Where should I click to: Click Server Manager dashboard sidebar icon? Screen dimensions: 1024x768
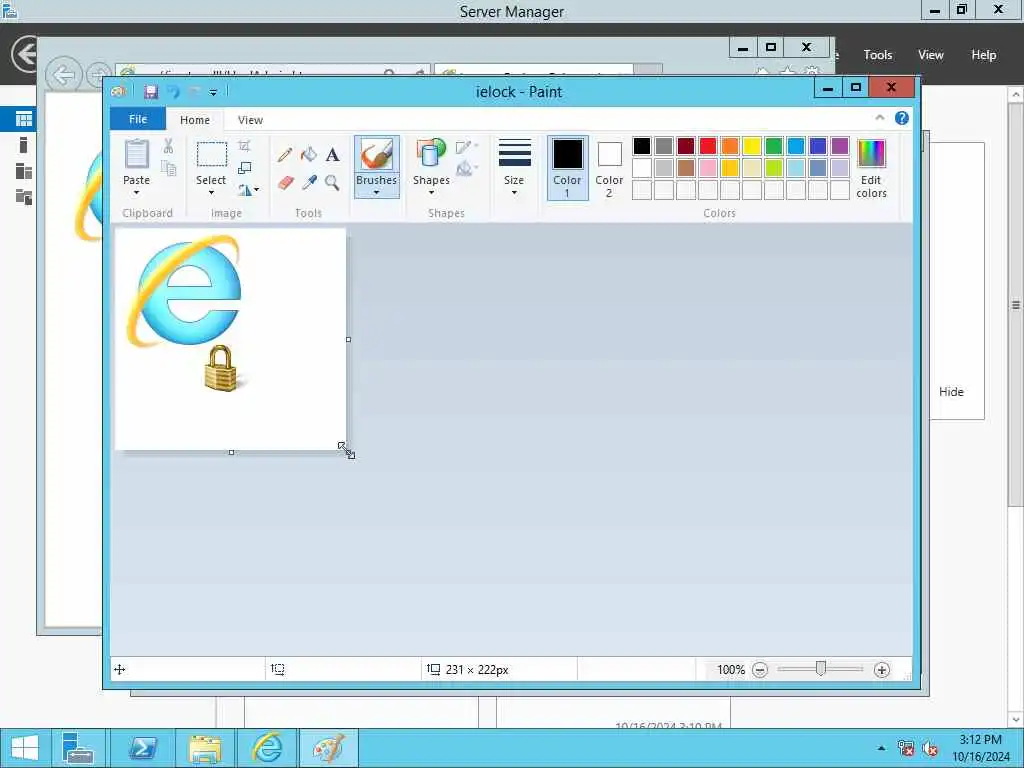(24, 119)
